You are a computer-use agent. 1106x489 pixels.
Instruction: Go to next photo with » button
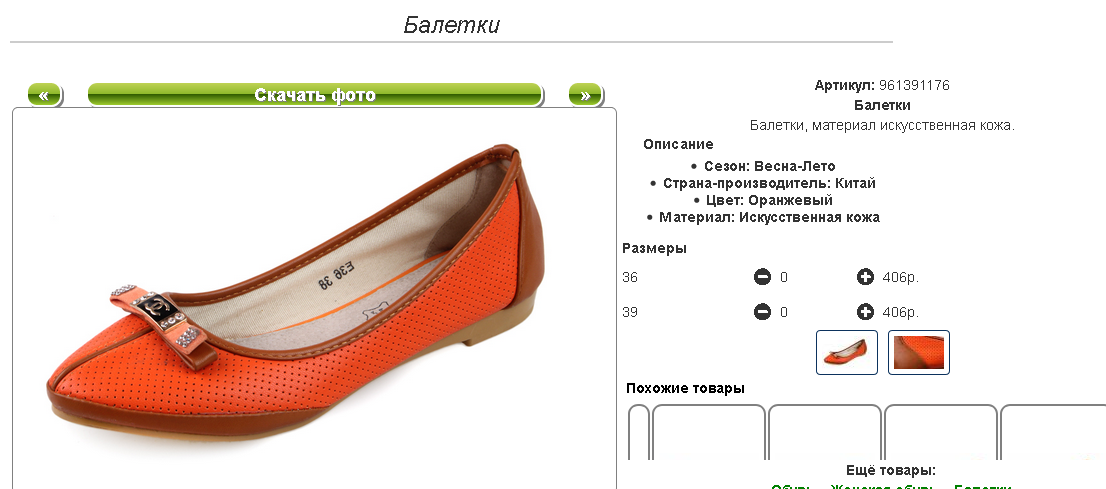pos(585,95)
